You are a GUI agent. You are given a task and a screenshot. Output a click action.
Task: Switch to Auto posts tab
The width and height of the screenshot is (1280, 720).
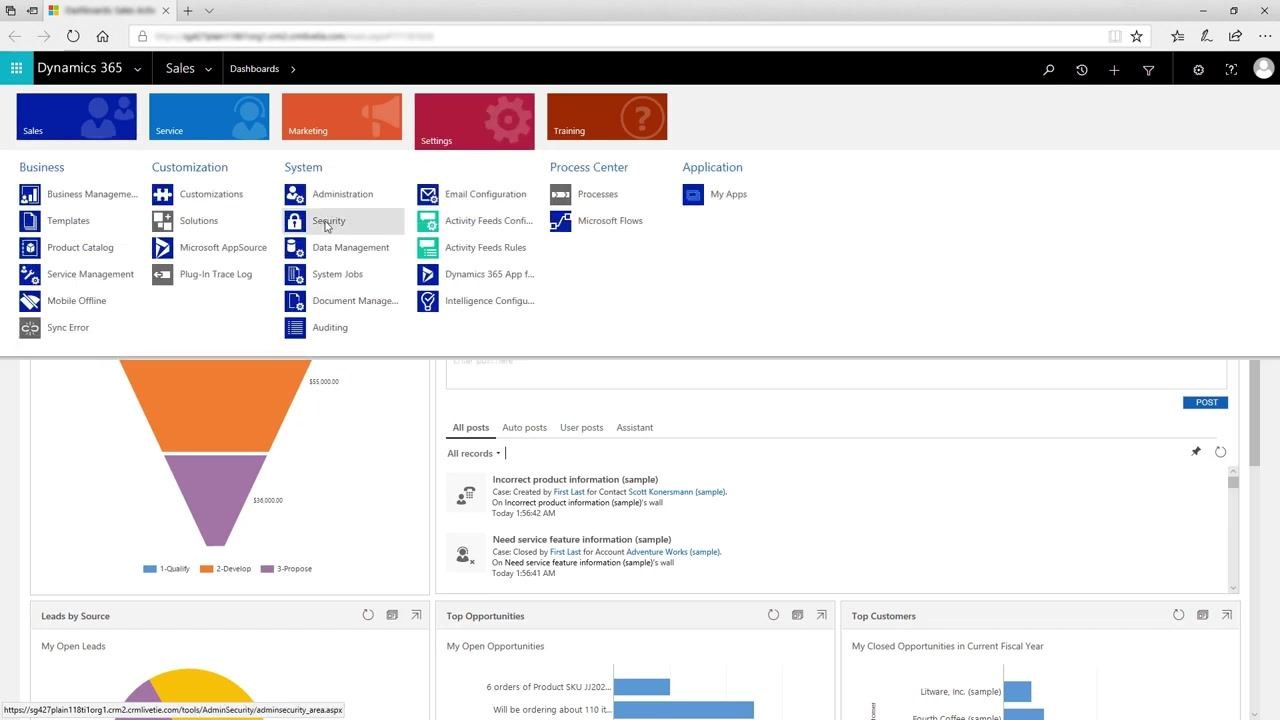point(524,428)
